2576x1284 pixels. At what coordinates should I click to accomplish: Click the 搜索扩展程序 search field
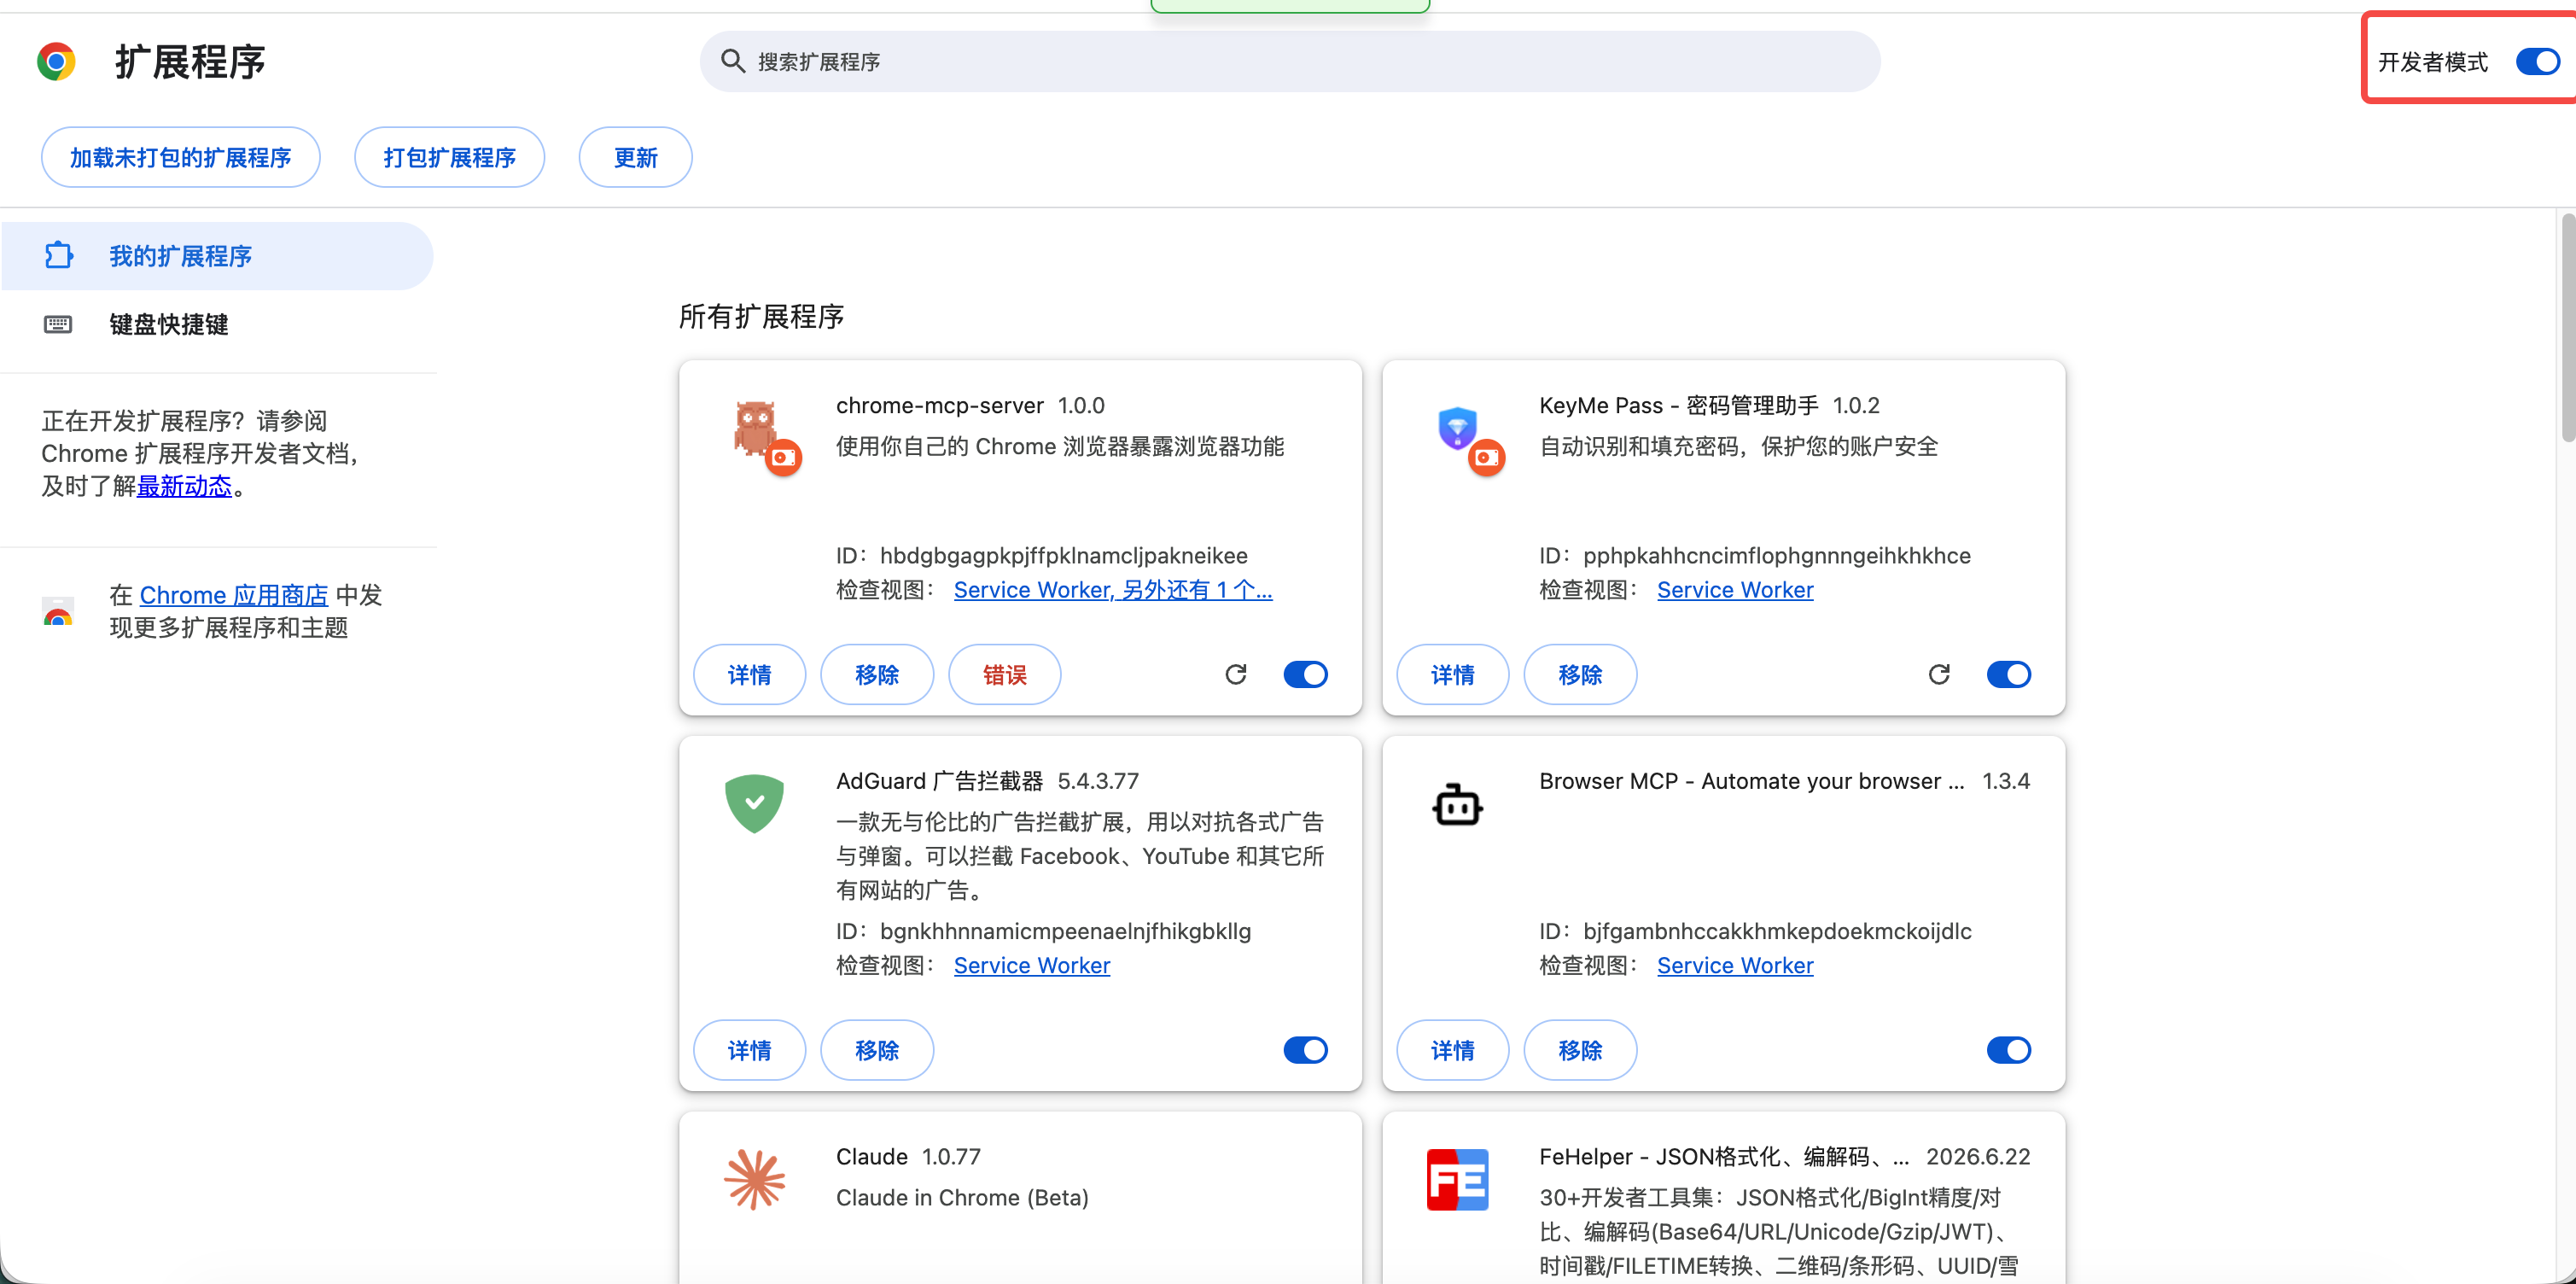(x=1290, y=61)
